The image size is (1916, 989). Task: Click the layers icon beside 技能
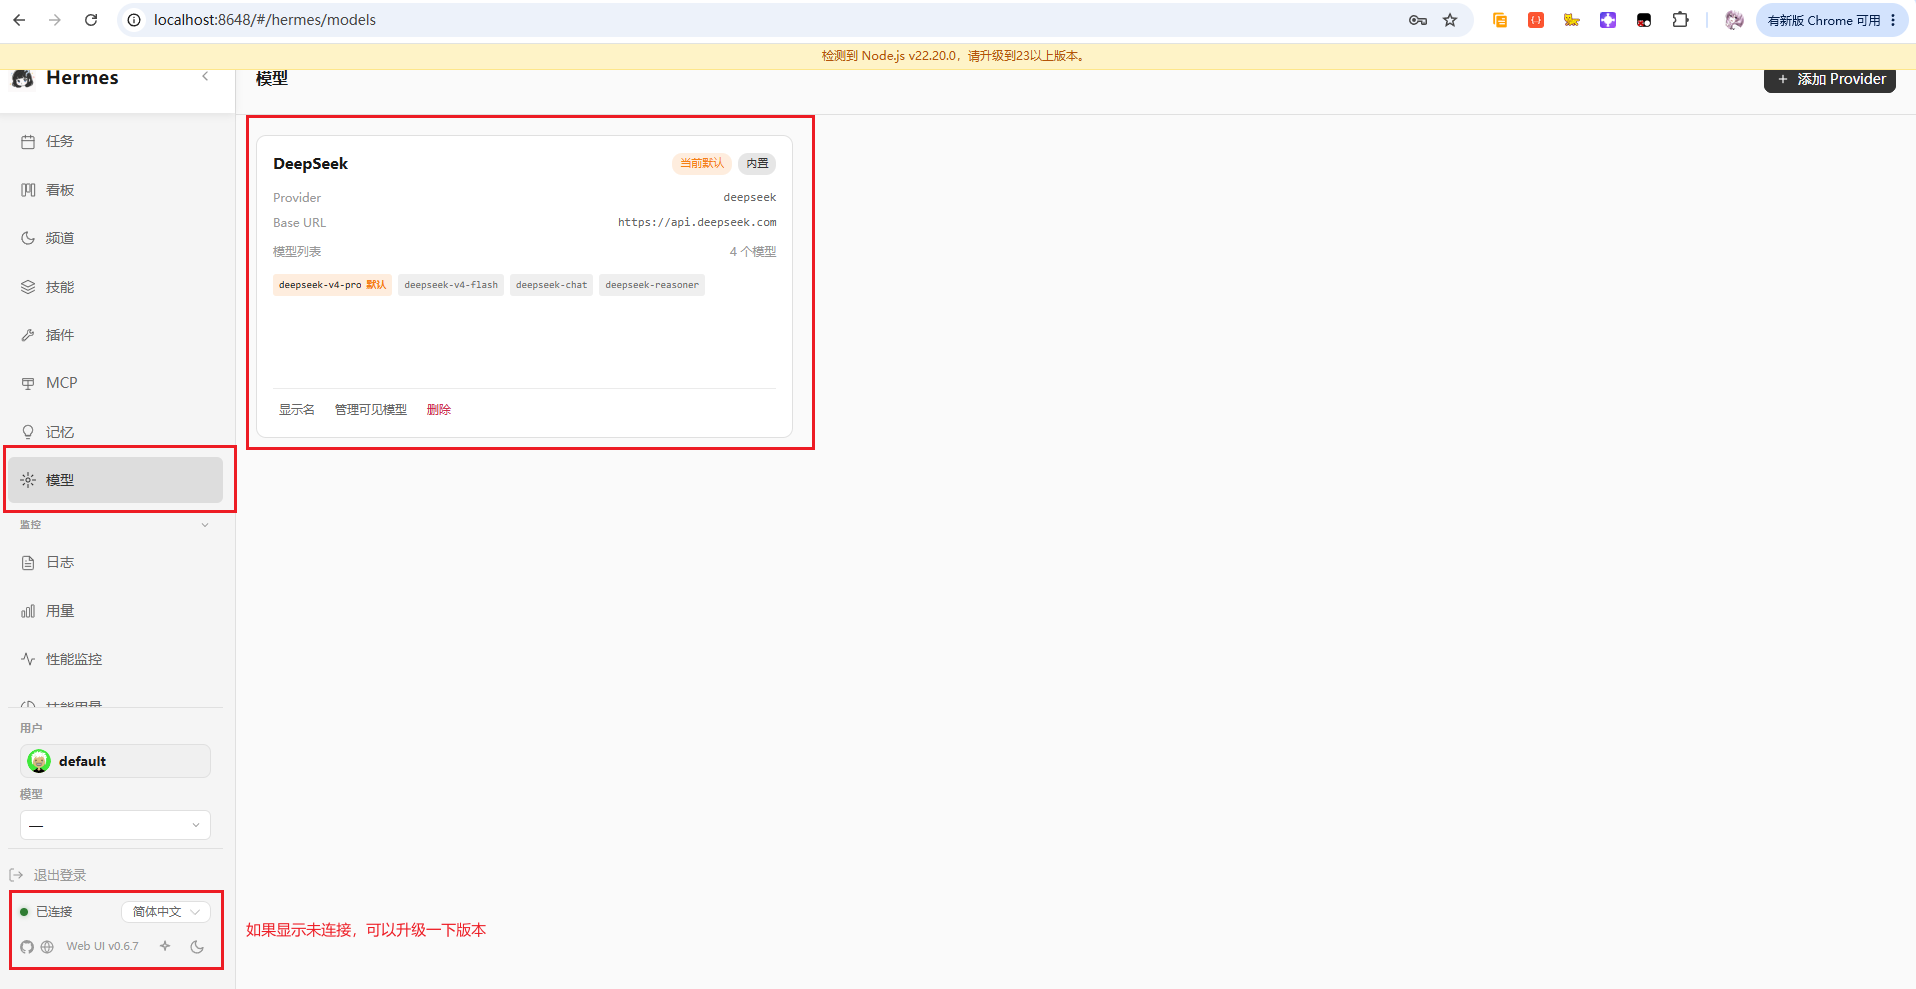point(28,287)
